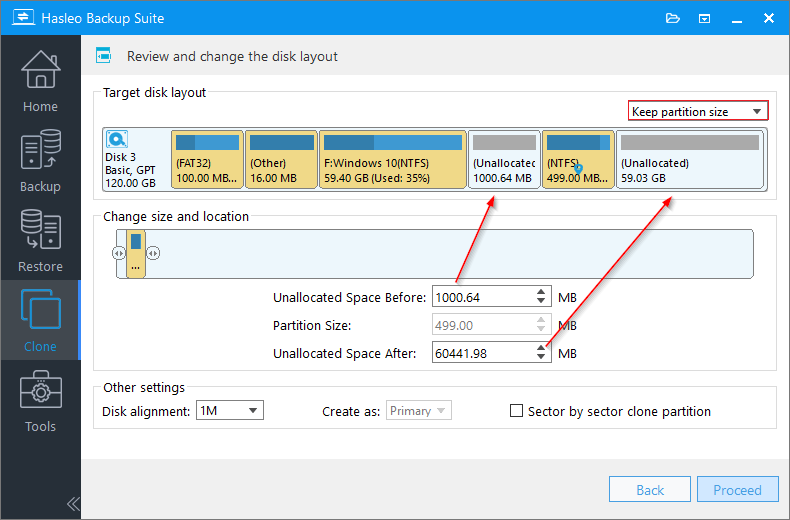Select the NTFS 499.00 MB partition
790x520 pixels.
pos(578,159)
